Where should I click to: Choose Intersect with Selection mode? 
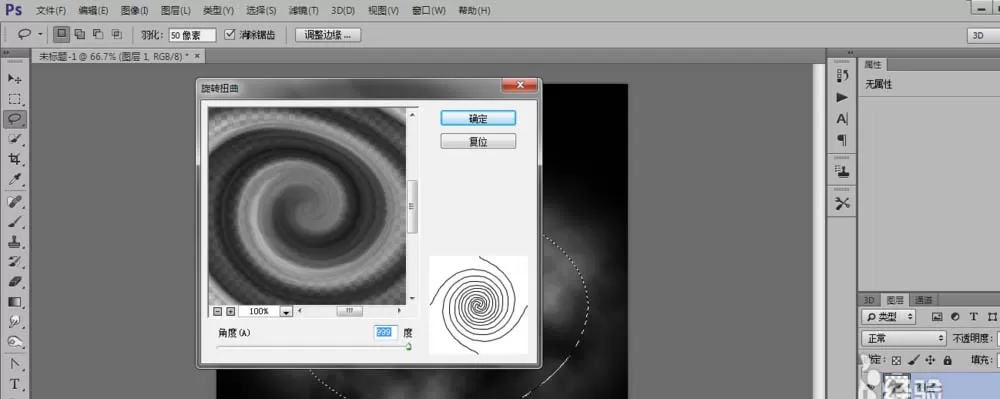(117, 34)
